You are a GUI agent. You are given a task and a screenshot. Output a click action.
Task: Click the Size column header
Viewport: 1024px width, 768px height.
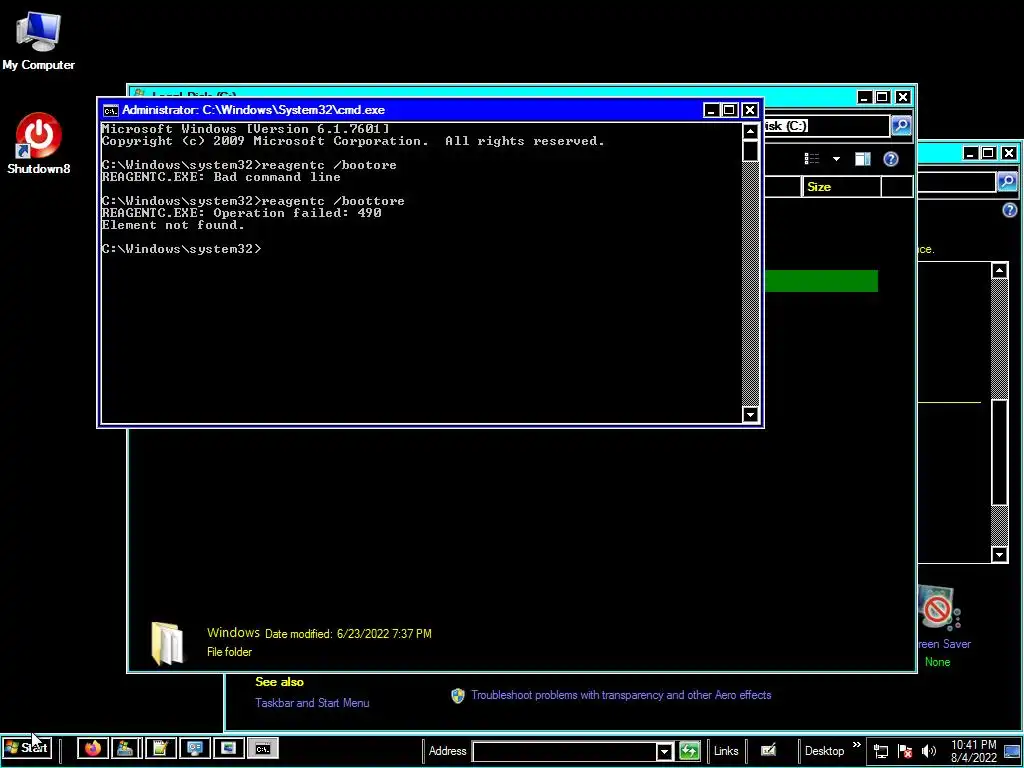(x=841, y=187)
